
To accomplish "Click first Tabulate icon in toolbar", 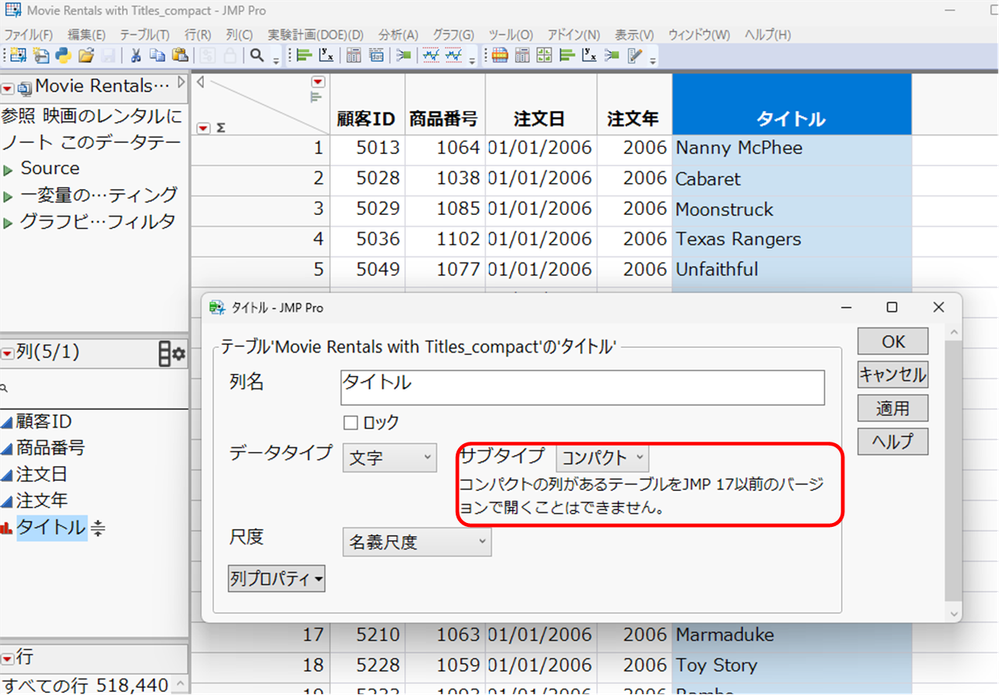I will pos(354,55).
